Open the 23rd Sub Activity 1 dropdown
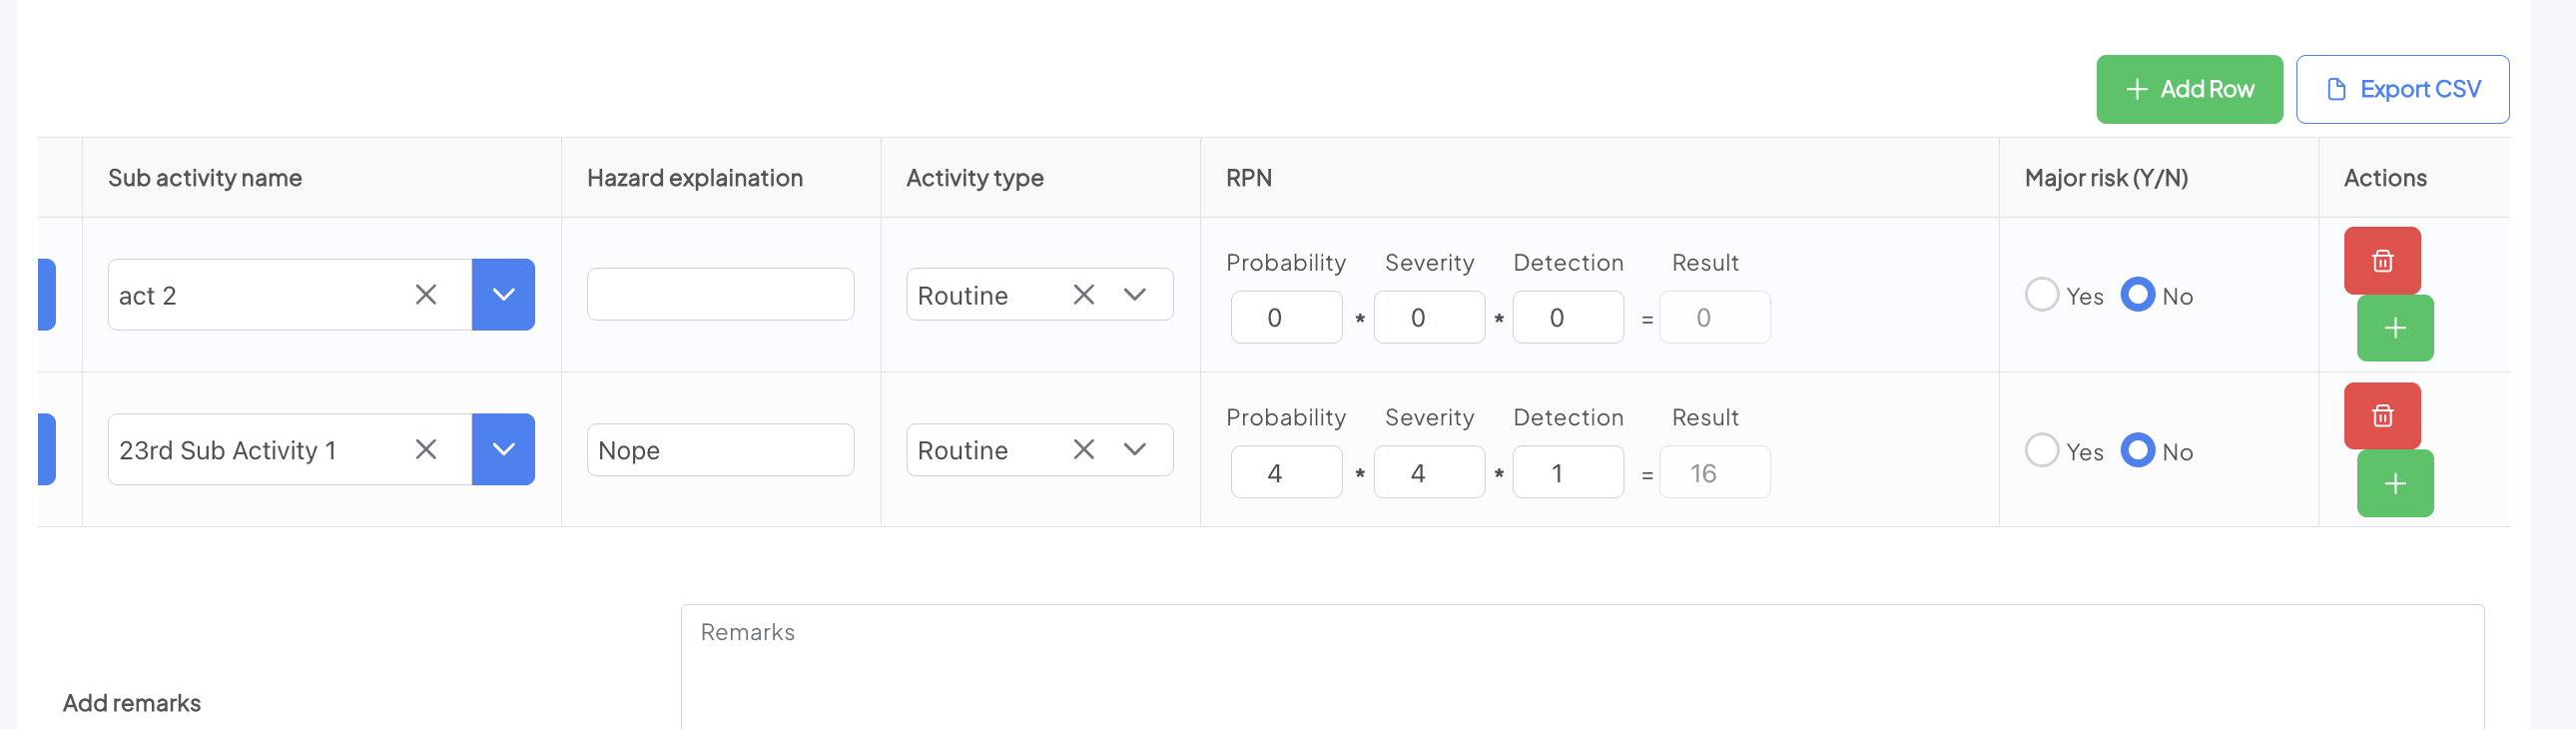 coord(503,450)
